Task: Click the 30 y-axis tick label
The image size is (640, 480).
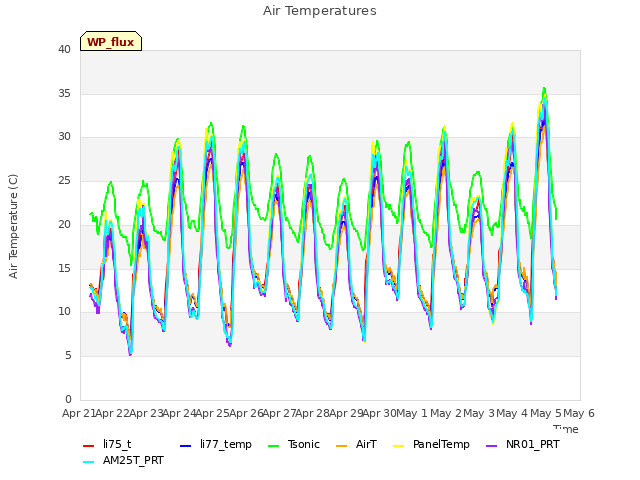Action: (x=64, y=137)
